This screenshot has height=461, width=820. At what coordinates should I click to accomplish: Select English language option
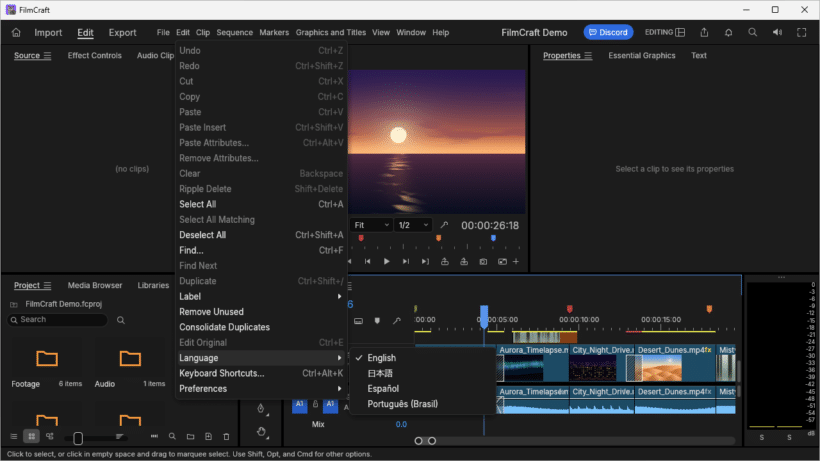coord(423,358)
